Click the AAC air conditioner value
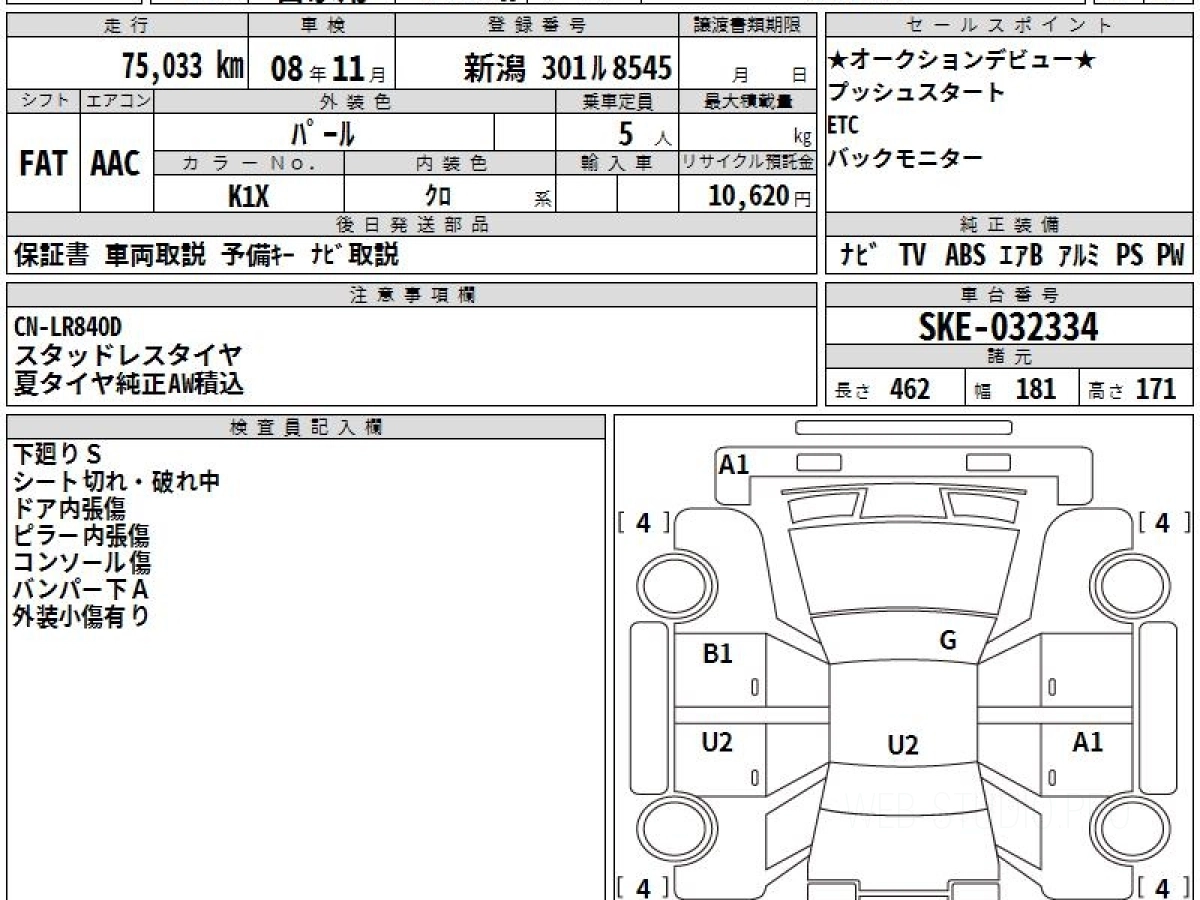1200x900 pixels. 116,164
